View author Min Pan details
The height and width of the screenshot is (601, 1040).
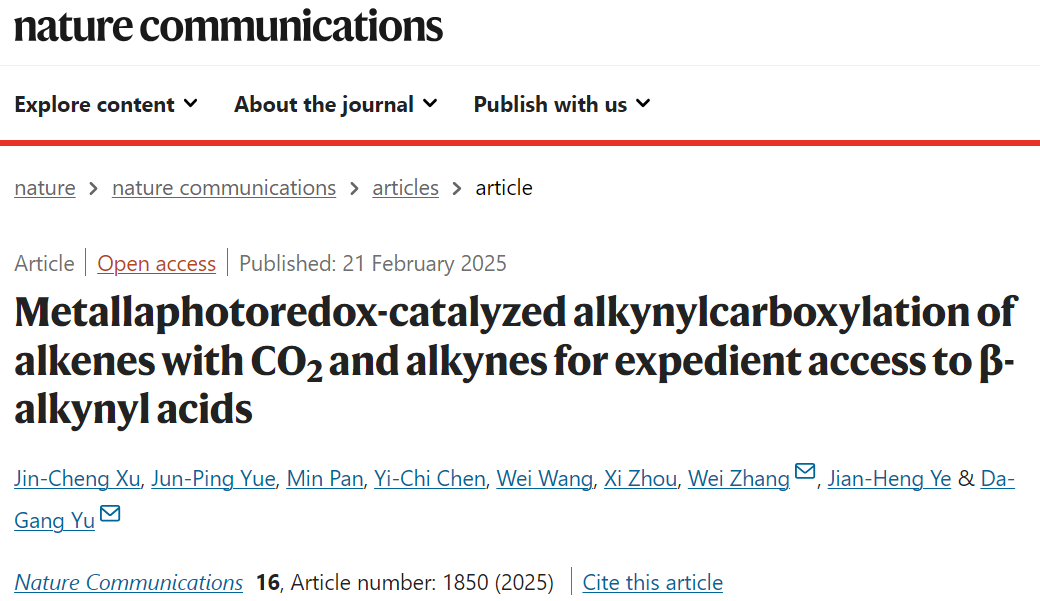pos(325,478)
